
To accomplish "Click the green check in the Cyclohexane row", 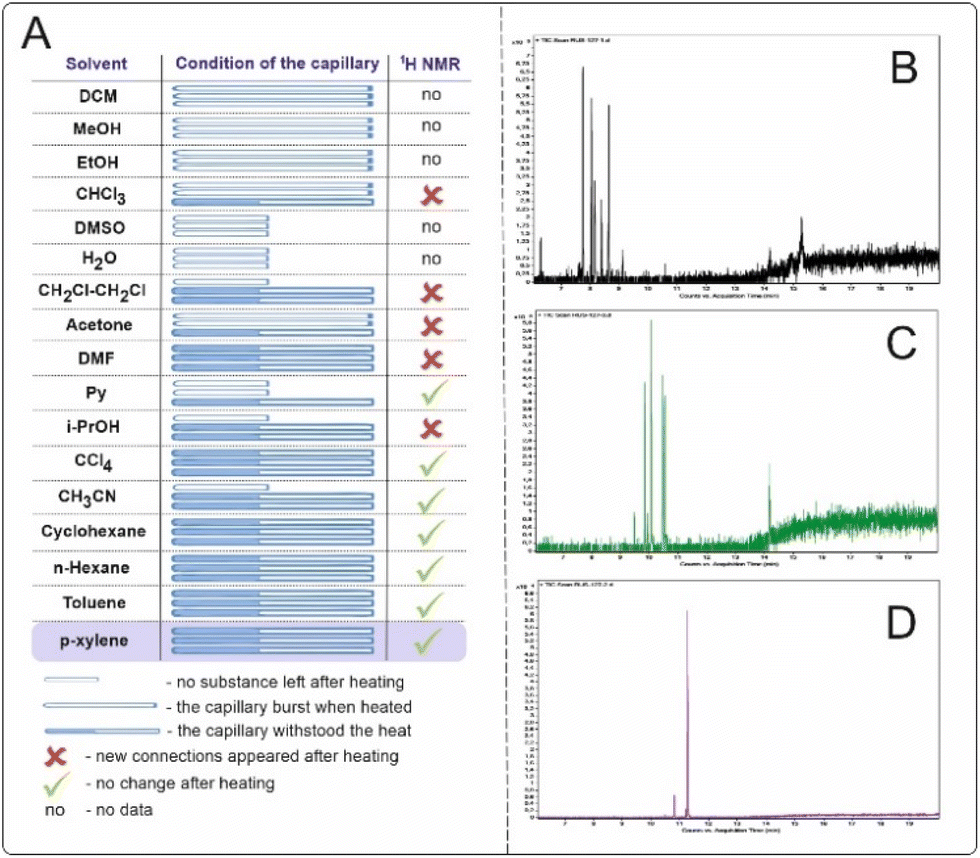I will click(431, 533).
